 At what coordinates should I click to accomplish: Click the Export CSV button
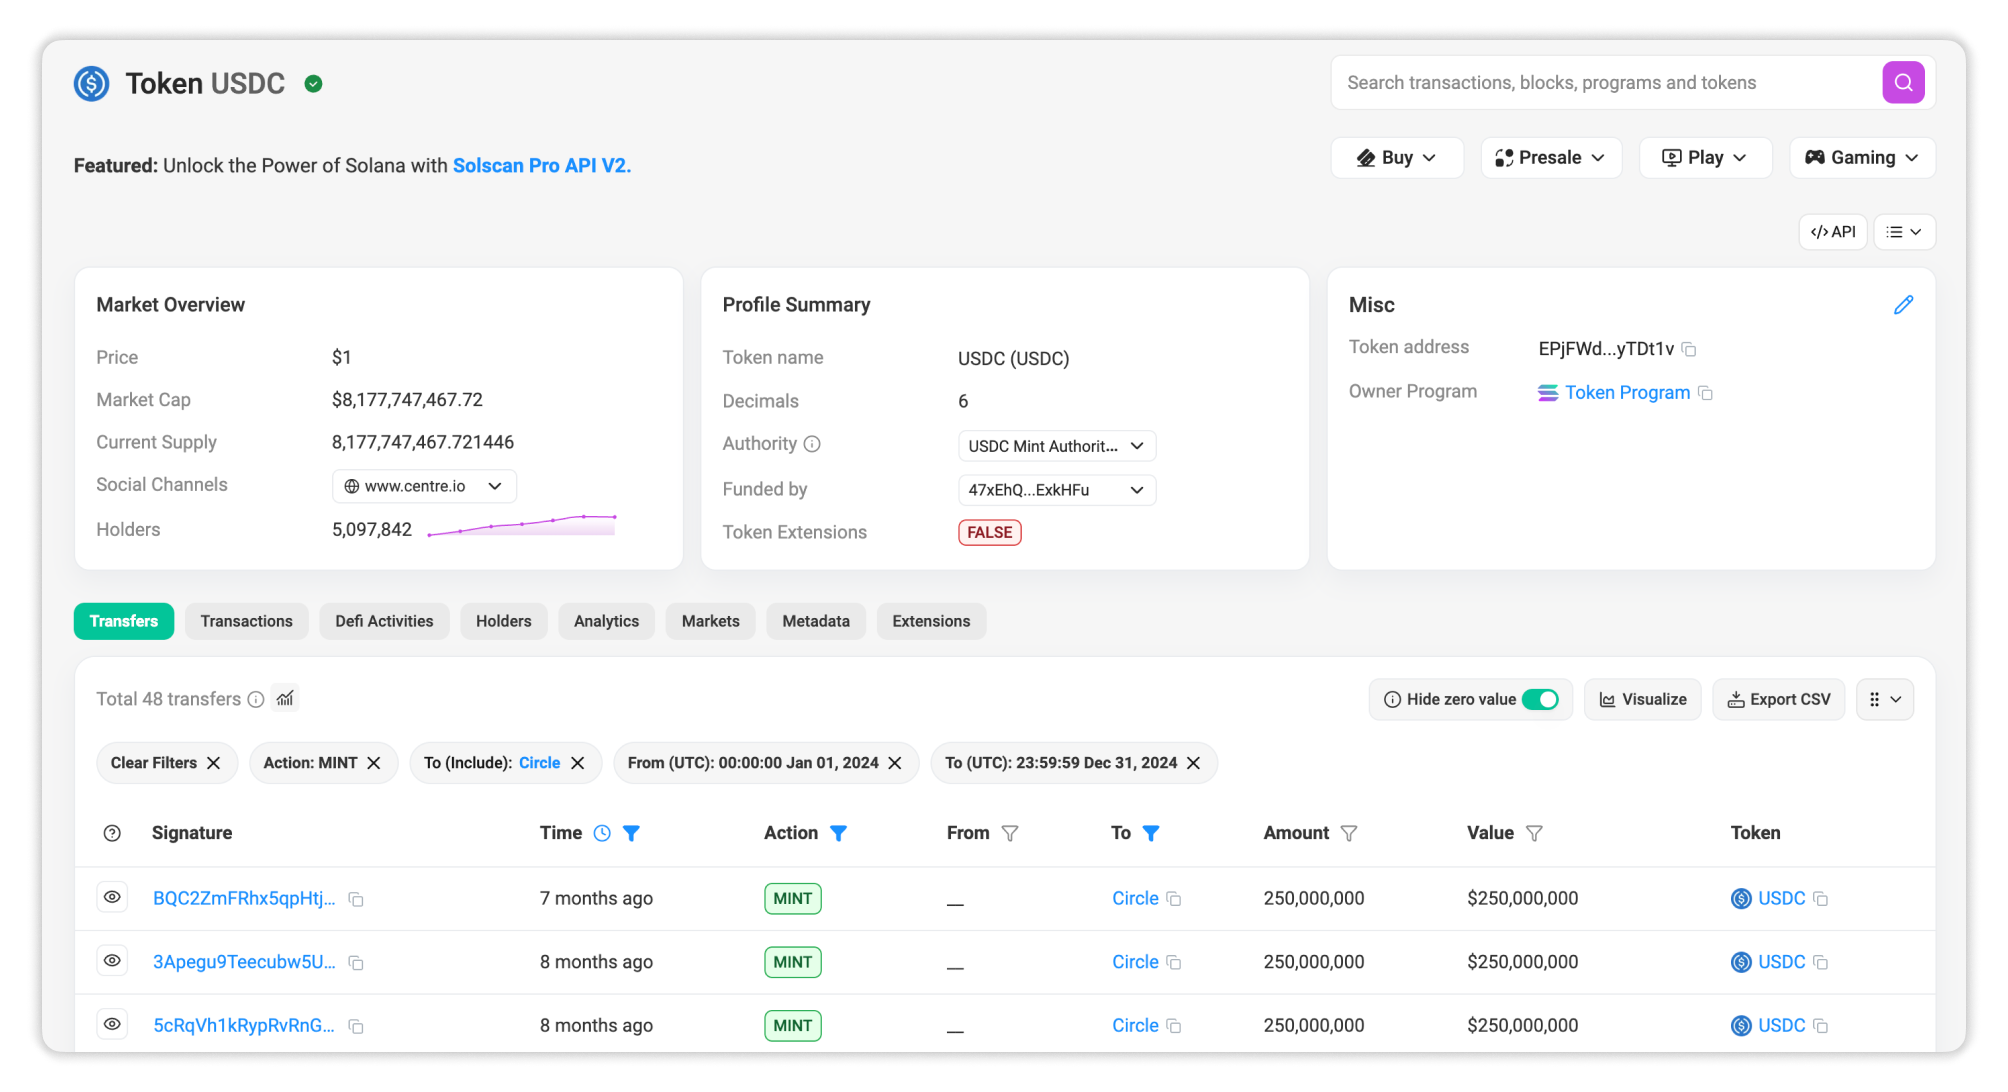click(x=1778, y=699)
